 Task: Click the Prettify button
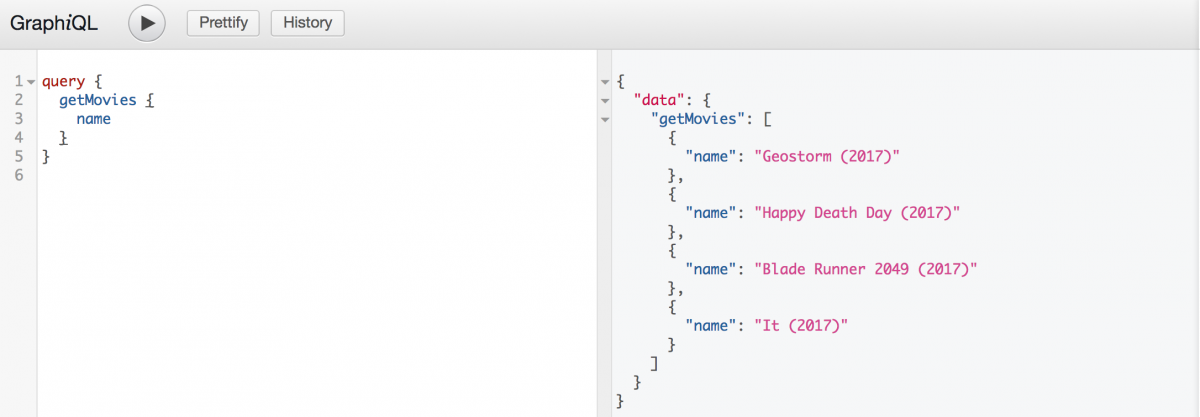[223, 23]
